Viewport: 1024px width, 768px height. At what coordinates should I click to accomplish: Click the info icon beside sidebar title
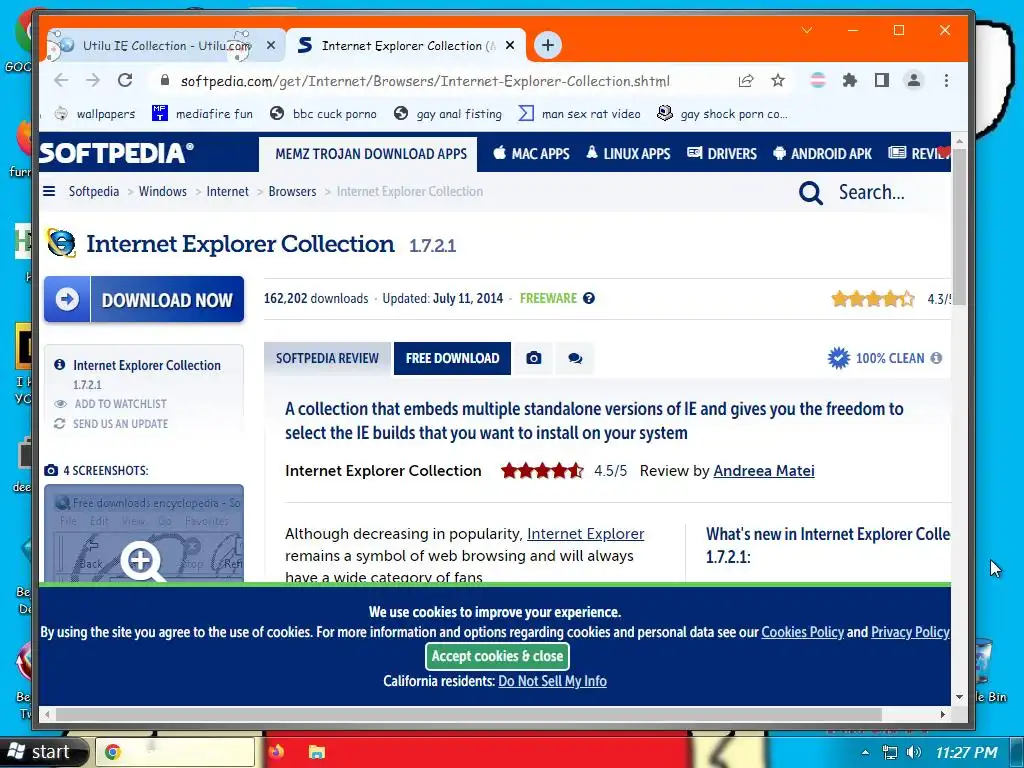click(x=59, y=364)
